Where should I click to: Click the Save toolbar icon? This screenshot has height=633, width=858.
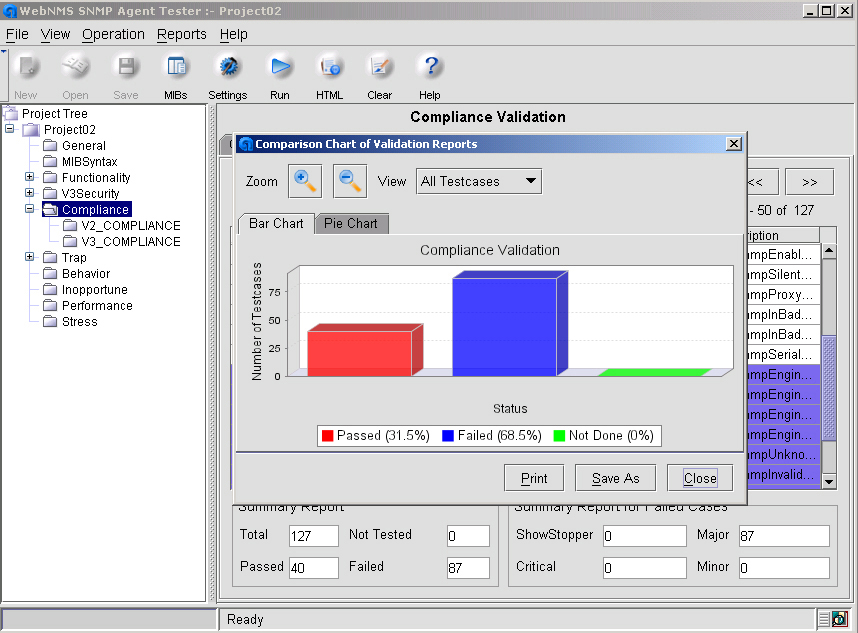[x=126, y=67]
